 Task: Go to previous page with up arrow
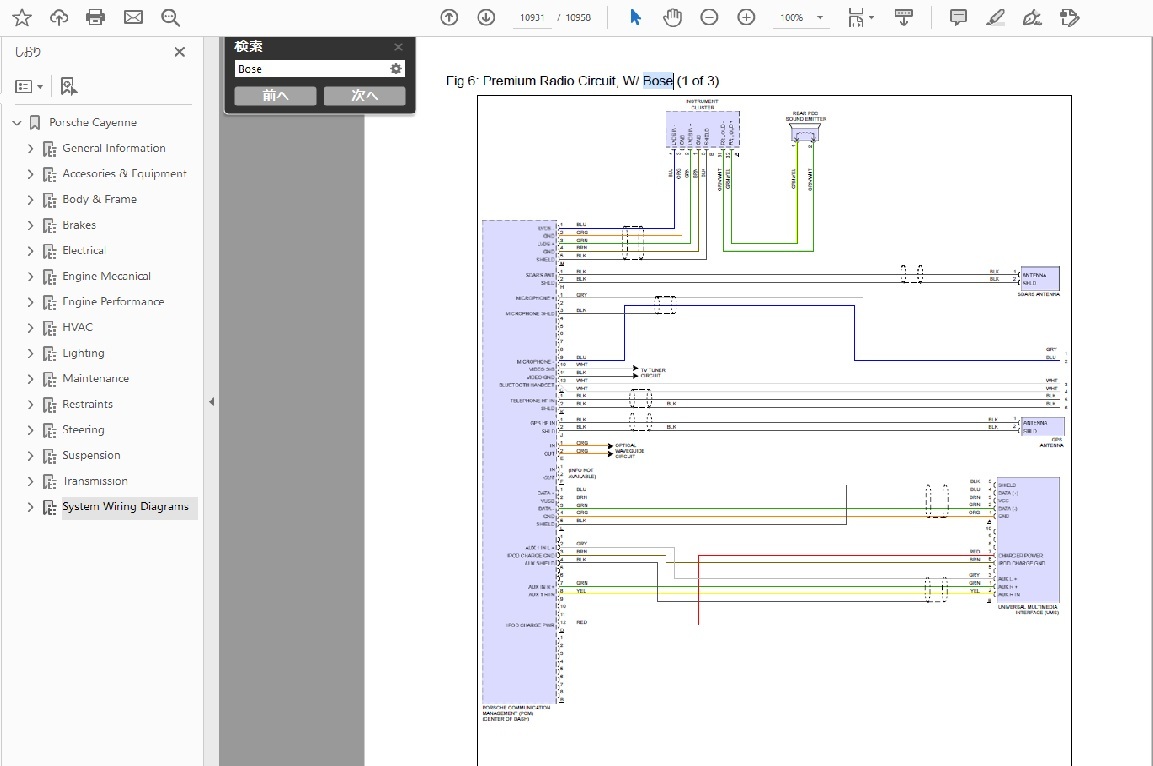click(449, 17)
